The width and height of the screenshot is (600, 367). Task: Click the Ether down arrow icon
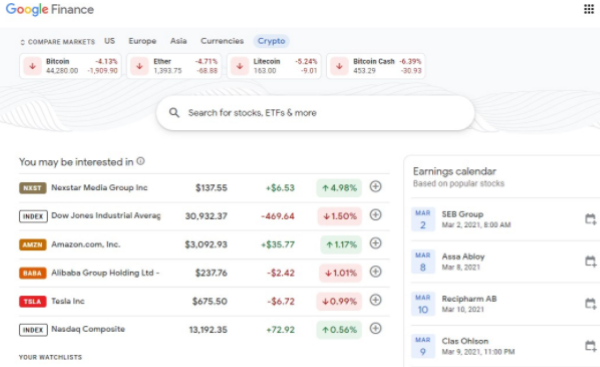[140, 66]
